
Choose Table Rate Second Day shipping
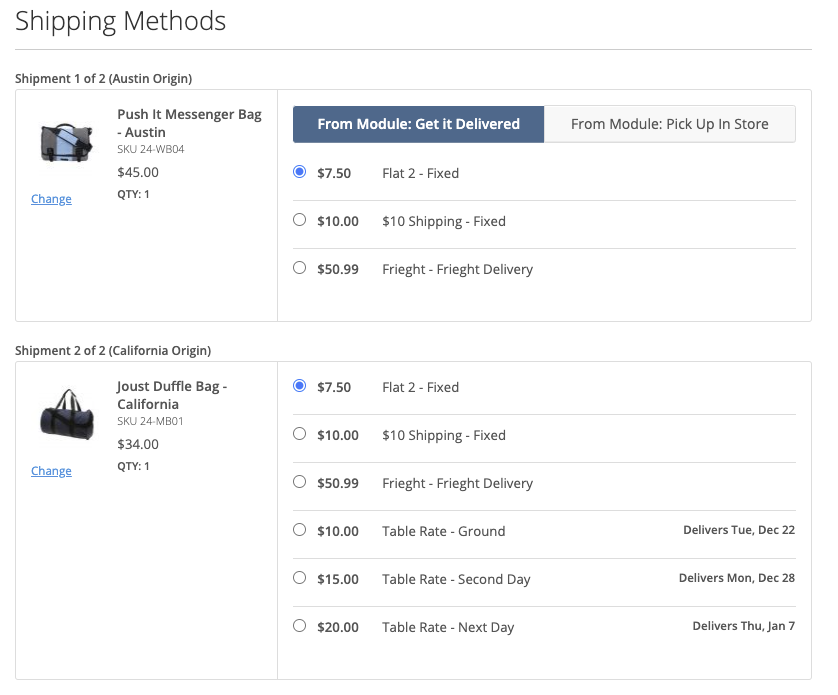[300, 578]
